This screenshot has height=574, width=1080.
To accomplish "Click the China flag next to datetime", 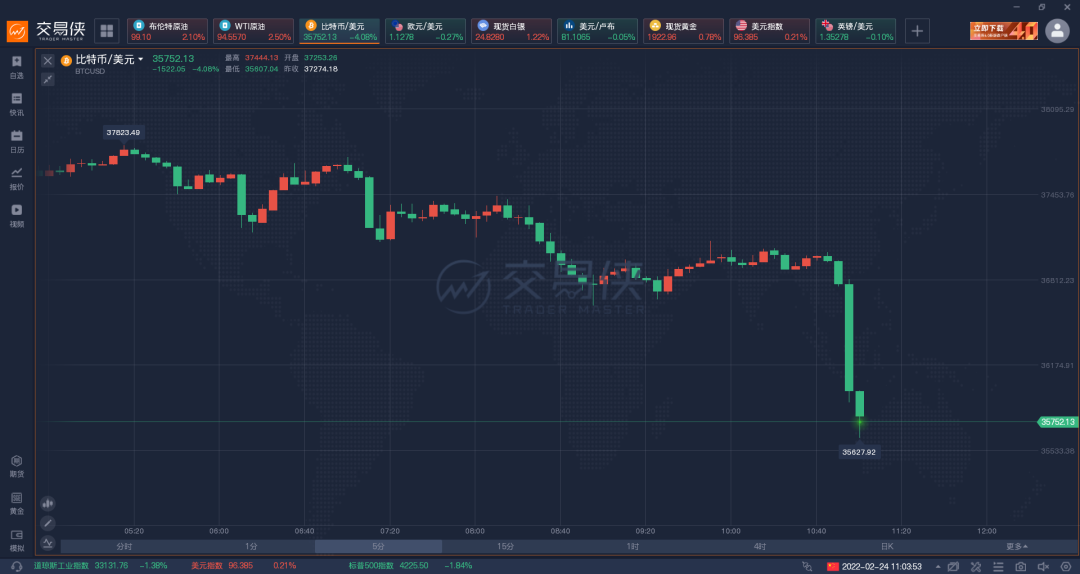I will click(x=833, y=566).
